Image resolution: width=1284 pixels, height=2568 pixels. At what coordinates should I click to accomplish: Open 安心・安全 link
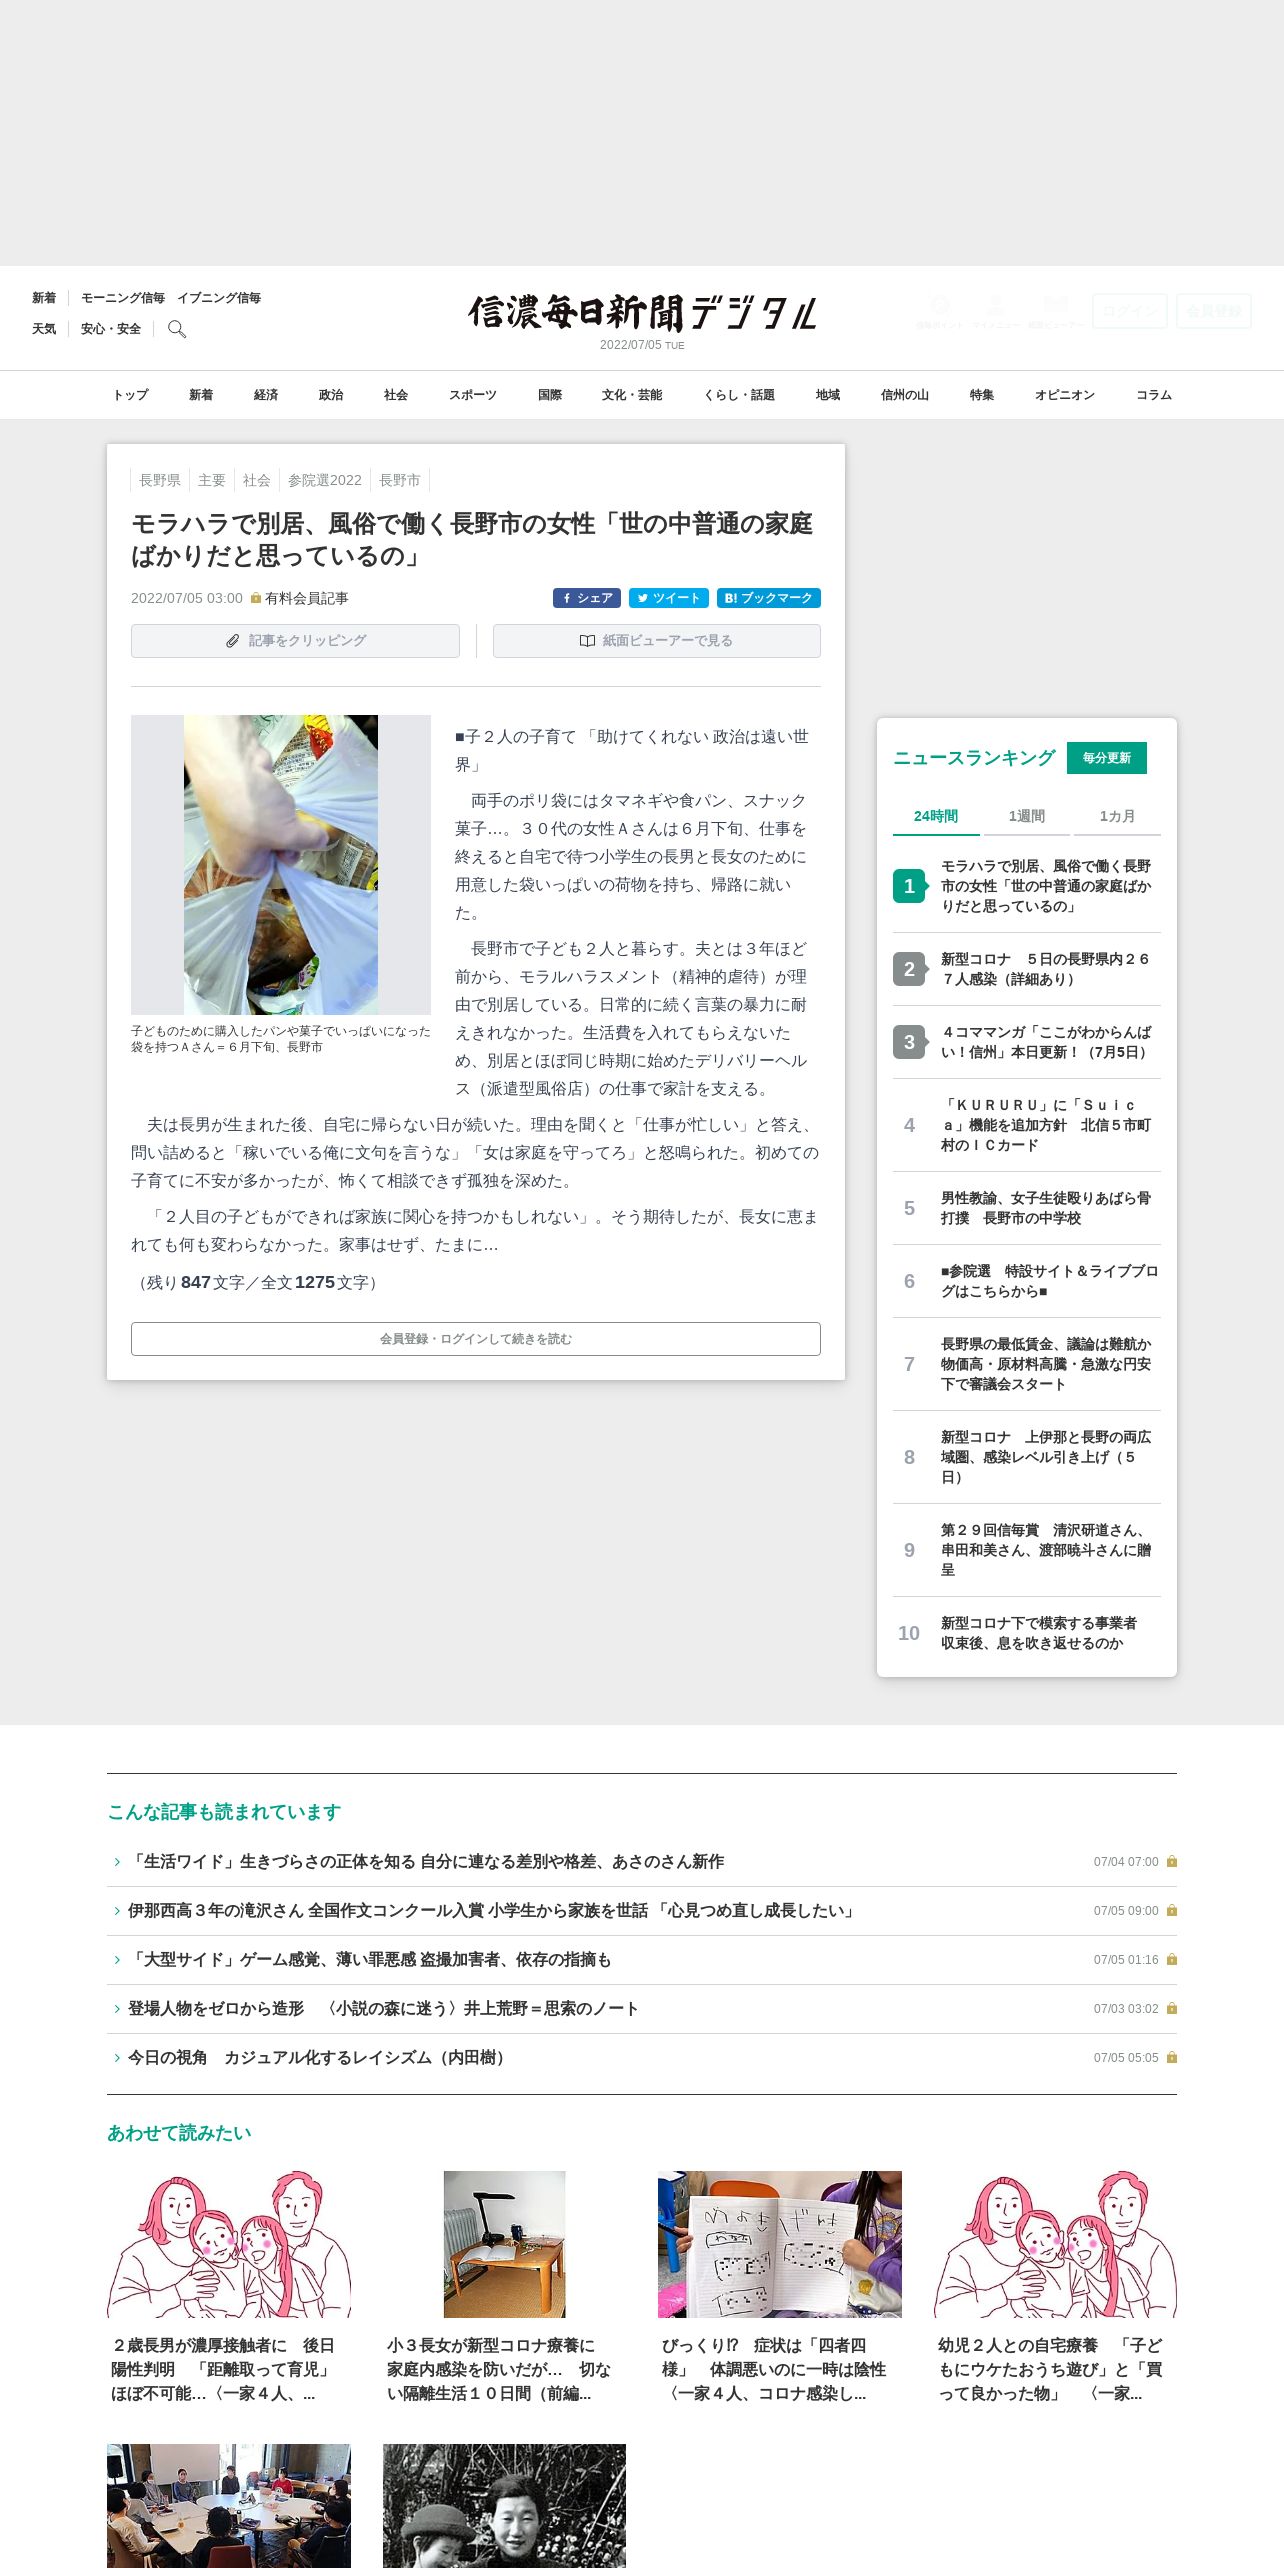pyautogui.click(x=111, y=329)
